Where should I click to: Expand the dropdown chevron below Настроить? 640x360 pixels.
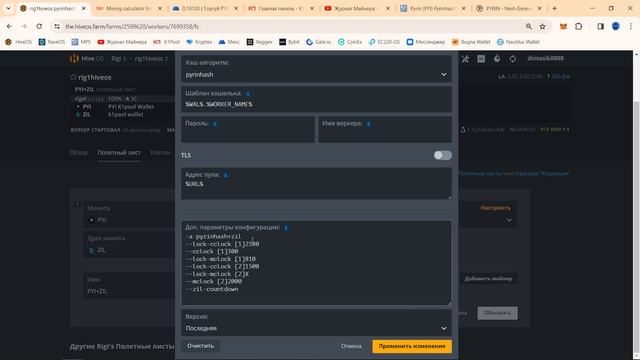pyautogui.click(x=509, y=220)
